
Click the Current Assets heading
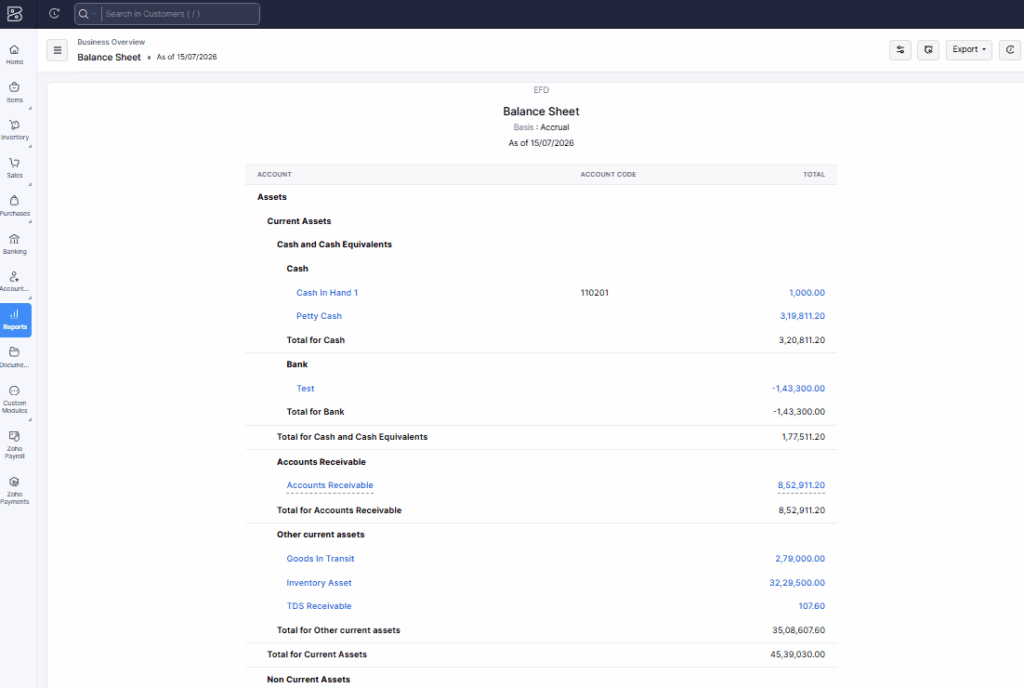click(299, 221)
